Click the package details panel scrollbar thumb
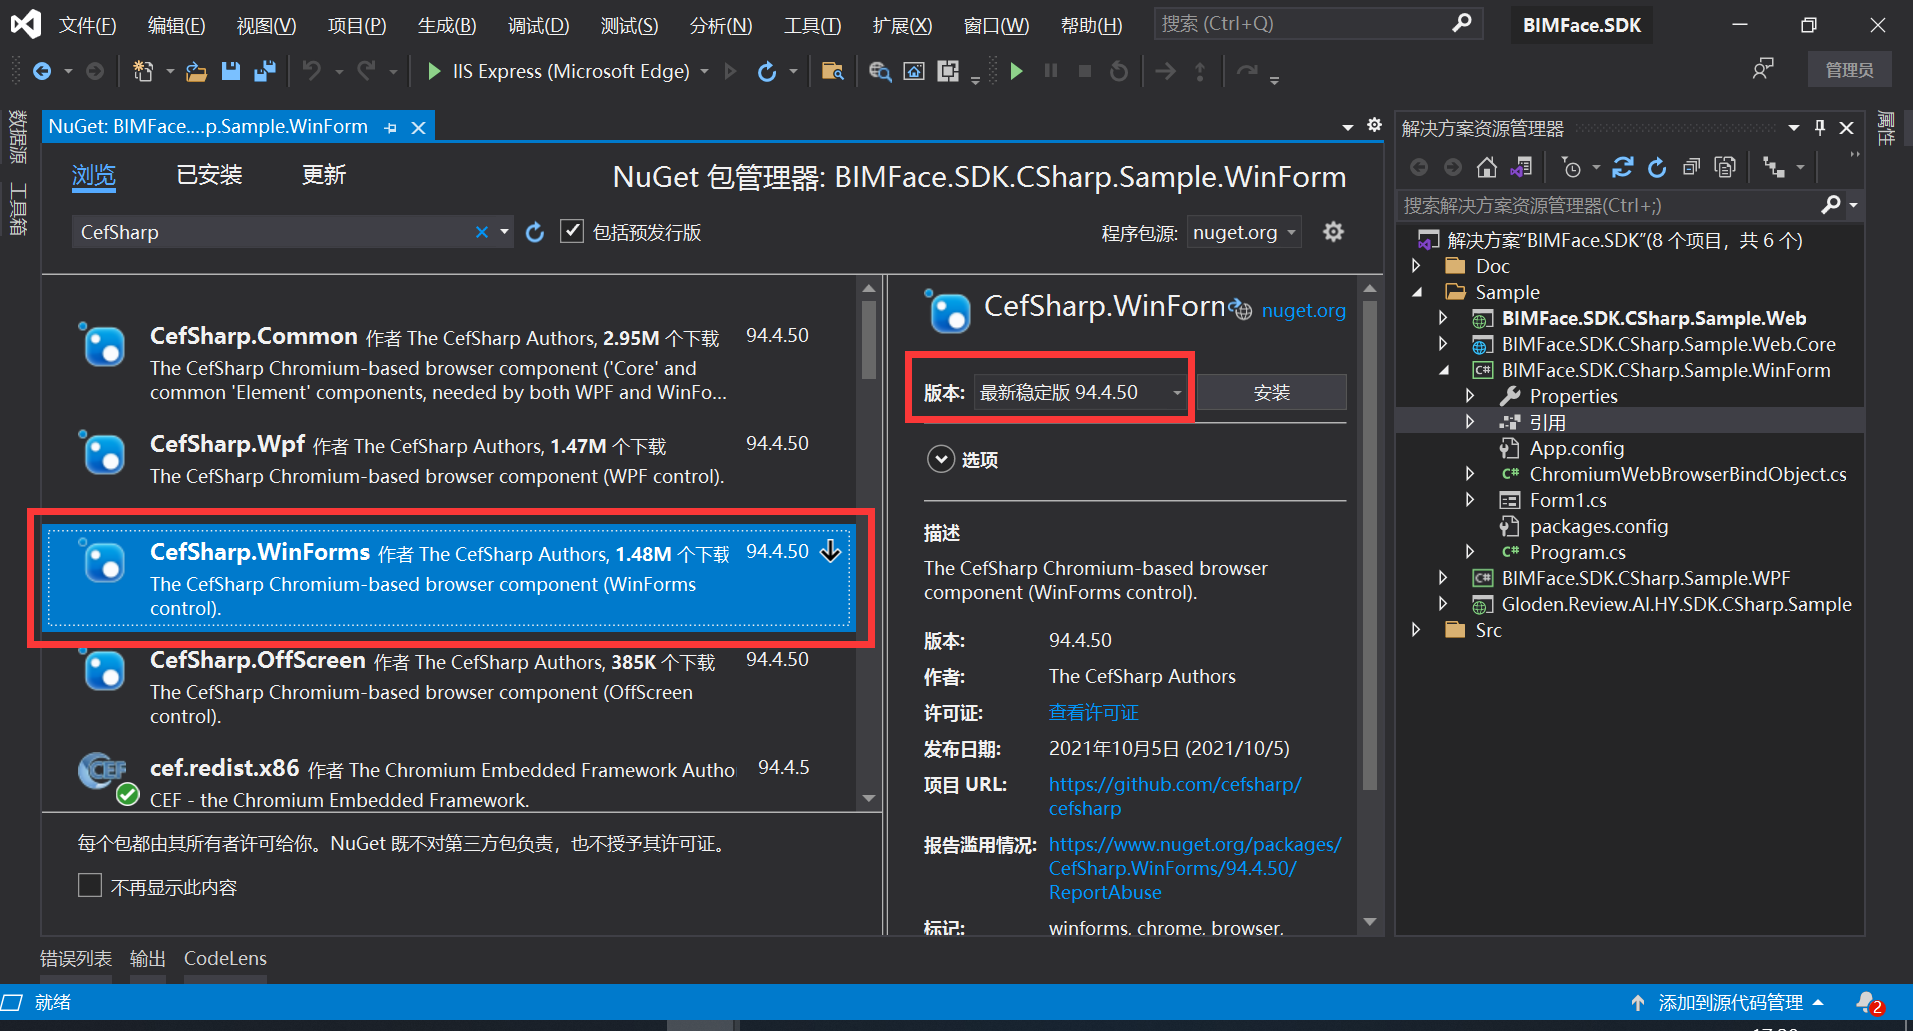 (1370, 545)
